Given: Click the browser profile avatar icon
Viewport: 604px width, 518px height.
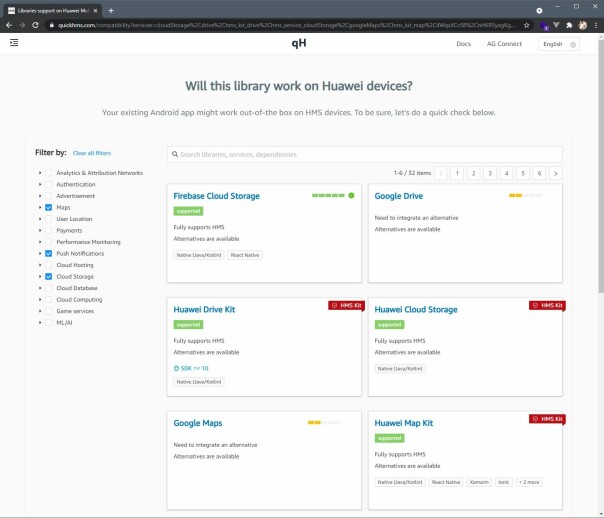Looking at the screenshot, I should 583,25.
